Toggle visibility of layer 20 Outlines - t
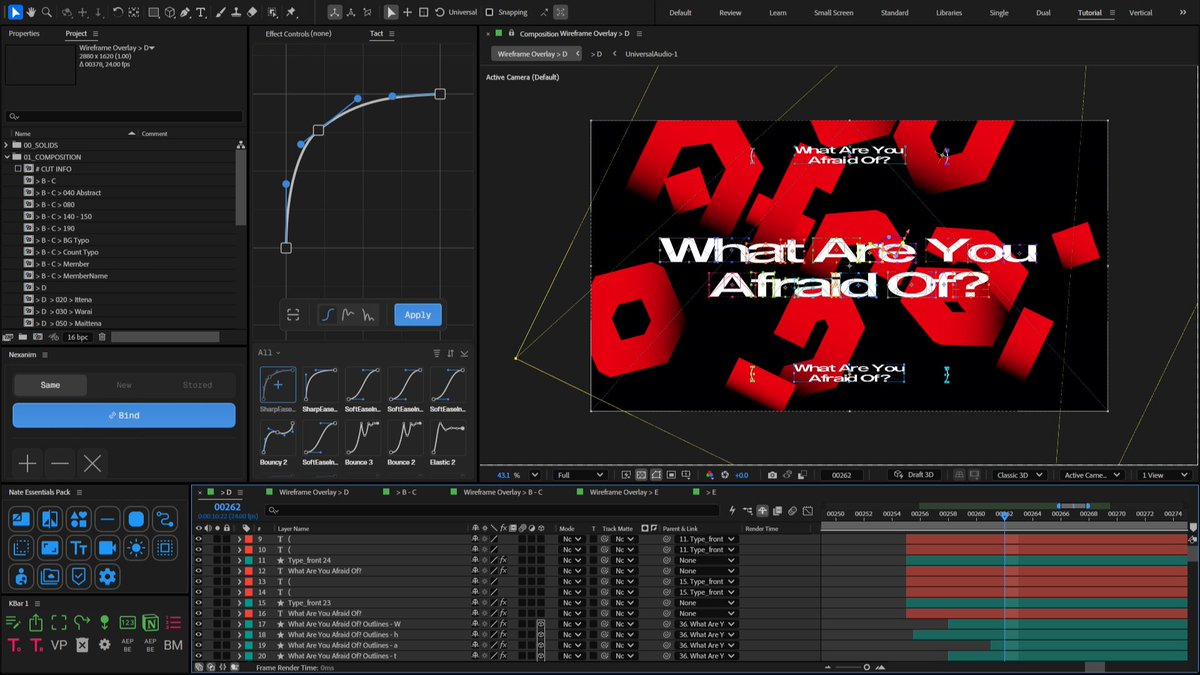This screenshot has width=1200, height=675. 198,656
